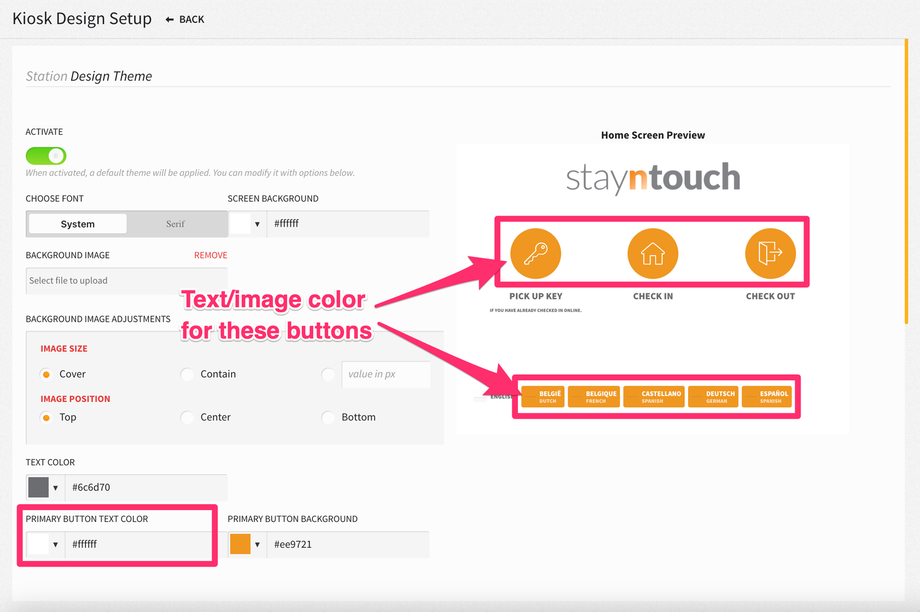Edit the #ee9721 background hex field
Screen dimensions: 920x612
348,544
